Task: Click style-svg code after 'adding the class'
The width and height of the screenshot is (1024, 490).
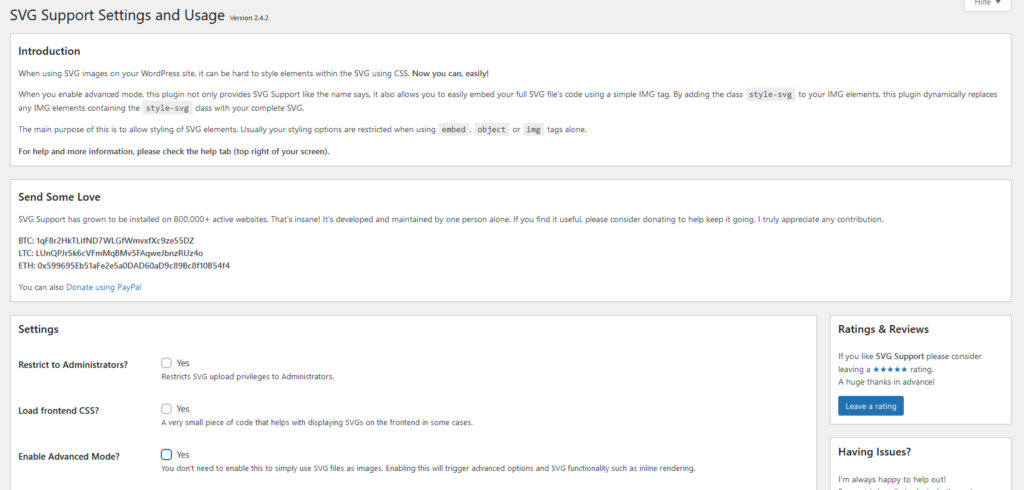Action: (771, 95)
